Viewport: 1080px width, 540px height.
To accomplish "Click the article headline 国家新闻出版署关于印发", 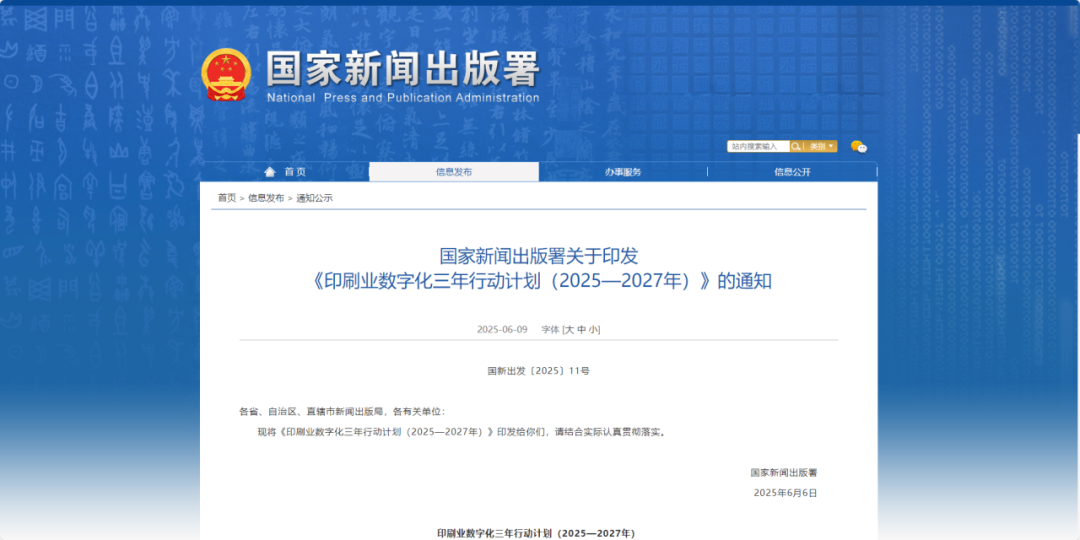I will pyautogui.click(x=538, y=257).
